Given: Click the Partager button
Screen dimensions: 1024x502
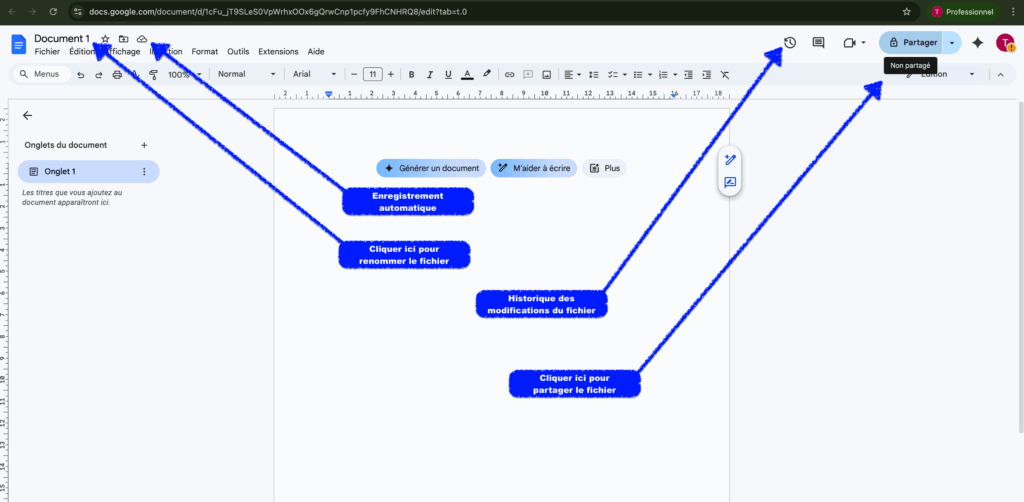Looking at the screenshot, I should [911, 43].
